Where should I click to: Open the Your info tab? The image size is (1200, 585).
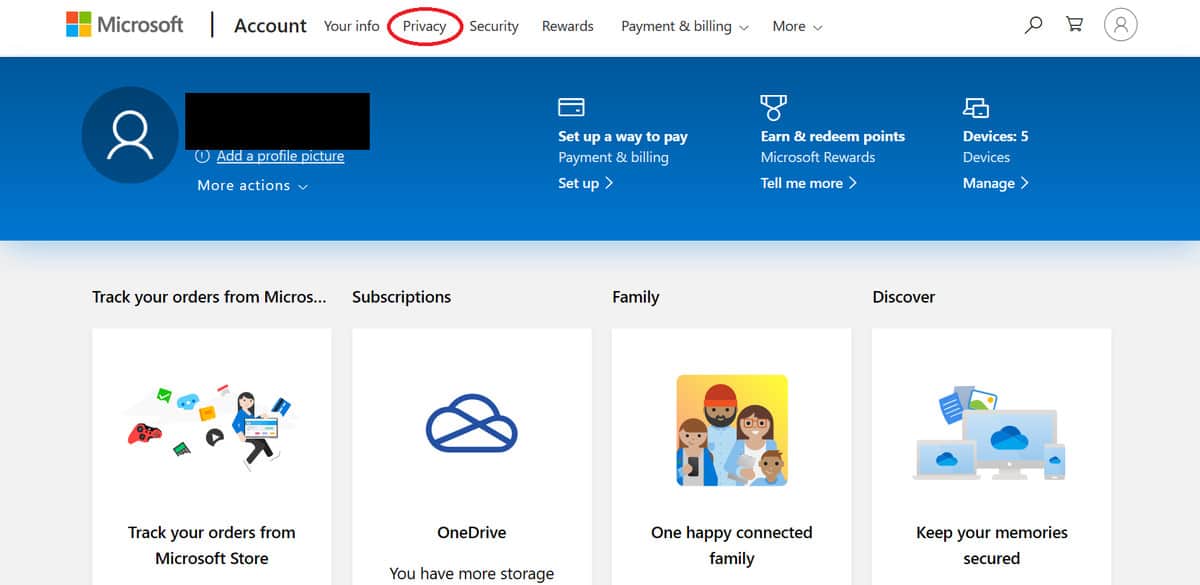pos(351,27)
